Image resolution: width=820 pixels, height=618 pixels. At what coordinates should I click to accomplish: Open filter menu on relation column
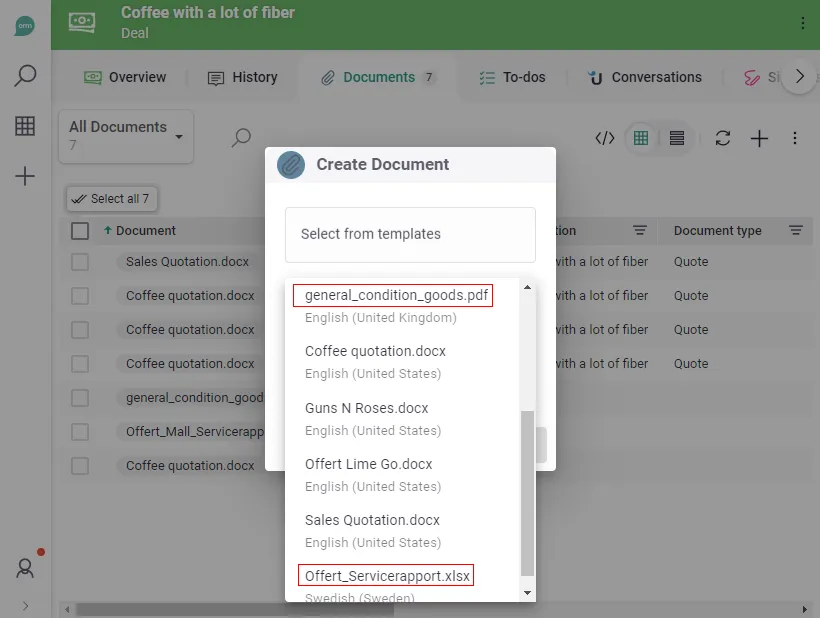640,230
